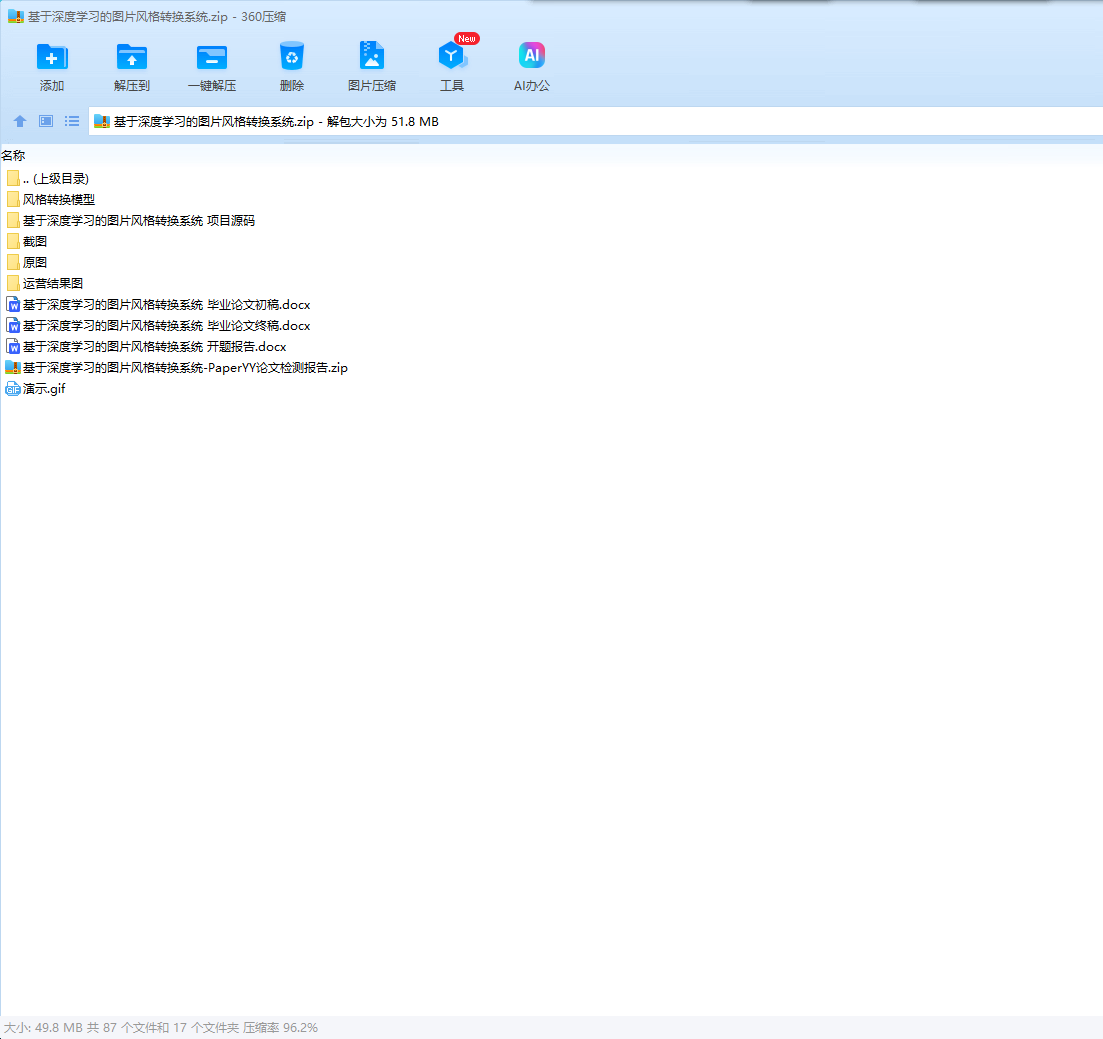Image resolution: width=1103 pixels, height=1039 pixels.
Task: Click the folder icon of 截图
Action: pyautogui.click(x=13, y=242)
